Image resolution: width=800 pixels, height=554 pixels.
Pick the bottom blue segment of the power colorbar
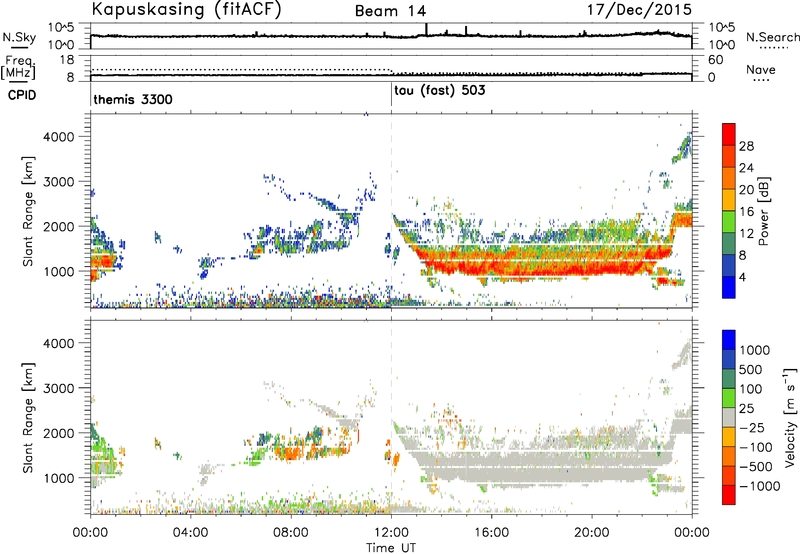click(x=729, y=288)
